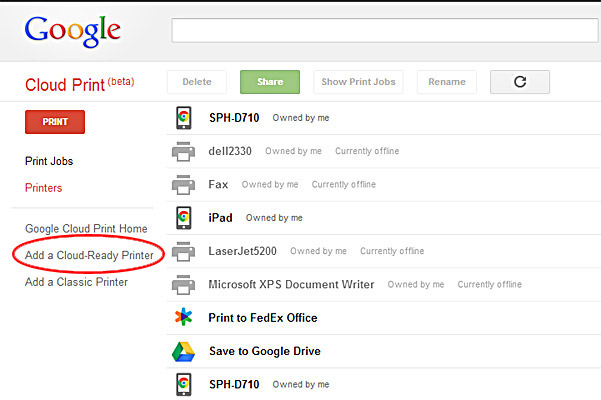Image resolution: width=601 pixels, height=400 pixels.
Task: Click 'Owned by me' on Microsoft XPS row
Action: click(415, 284)
